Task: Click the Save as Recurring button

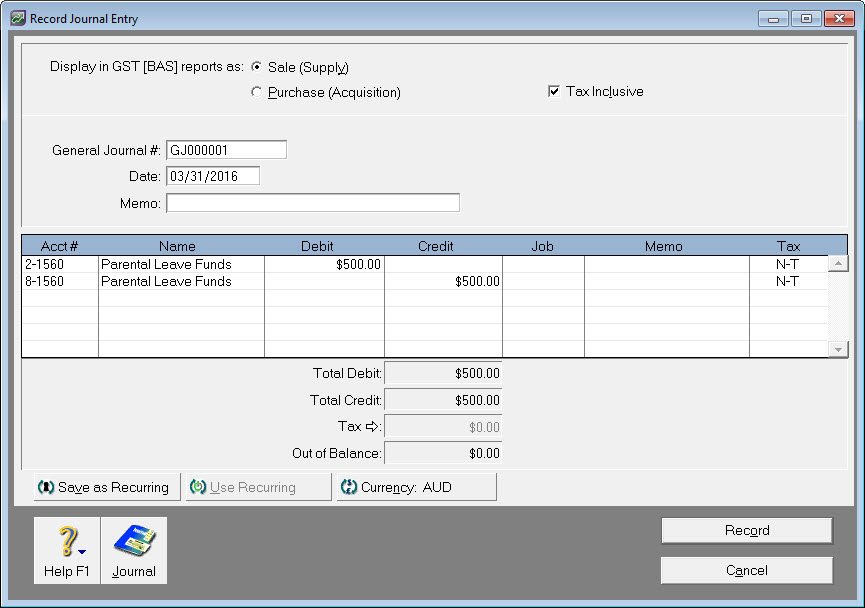Action: click(x=104, y=487)
